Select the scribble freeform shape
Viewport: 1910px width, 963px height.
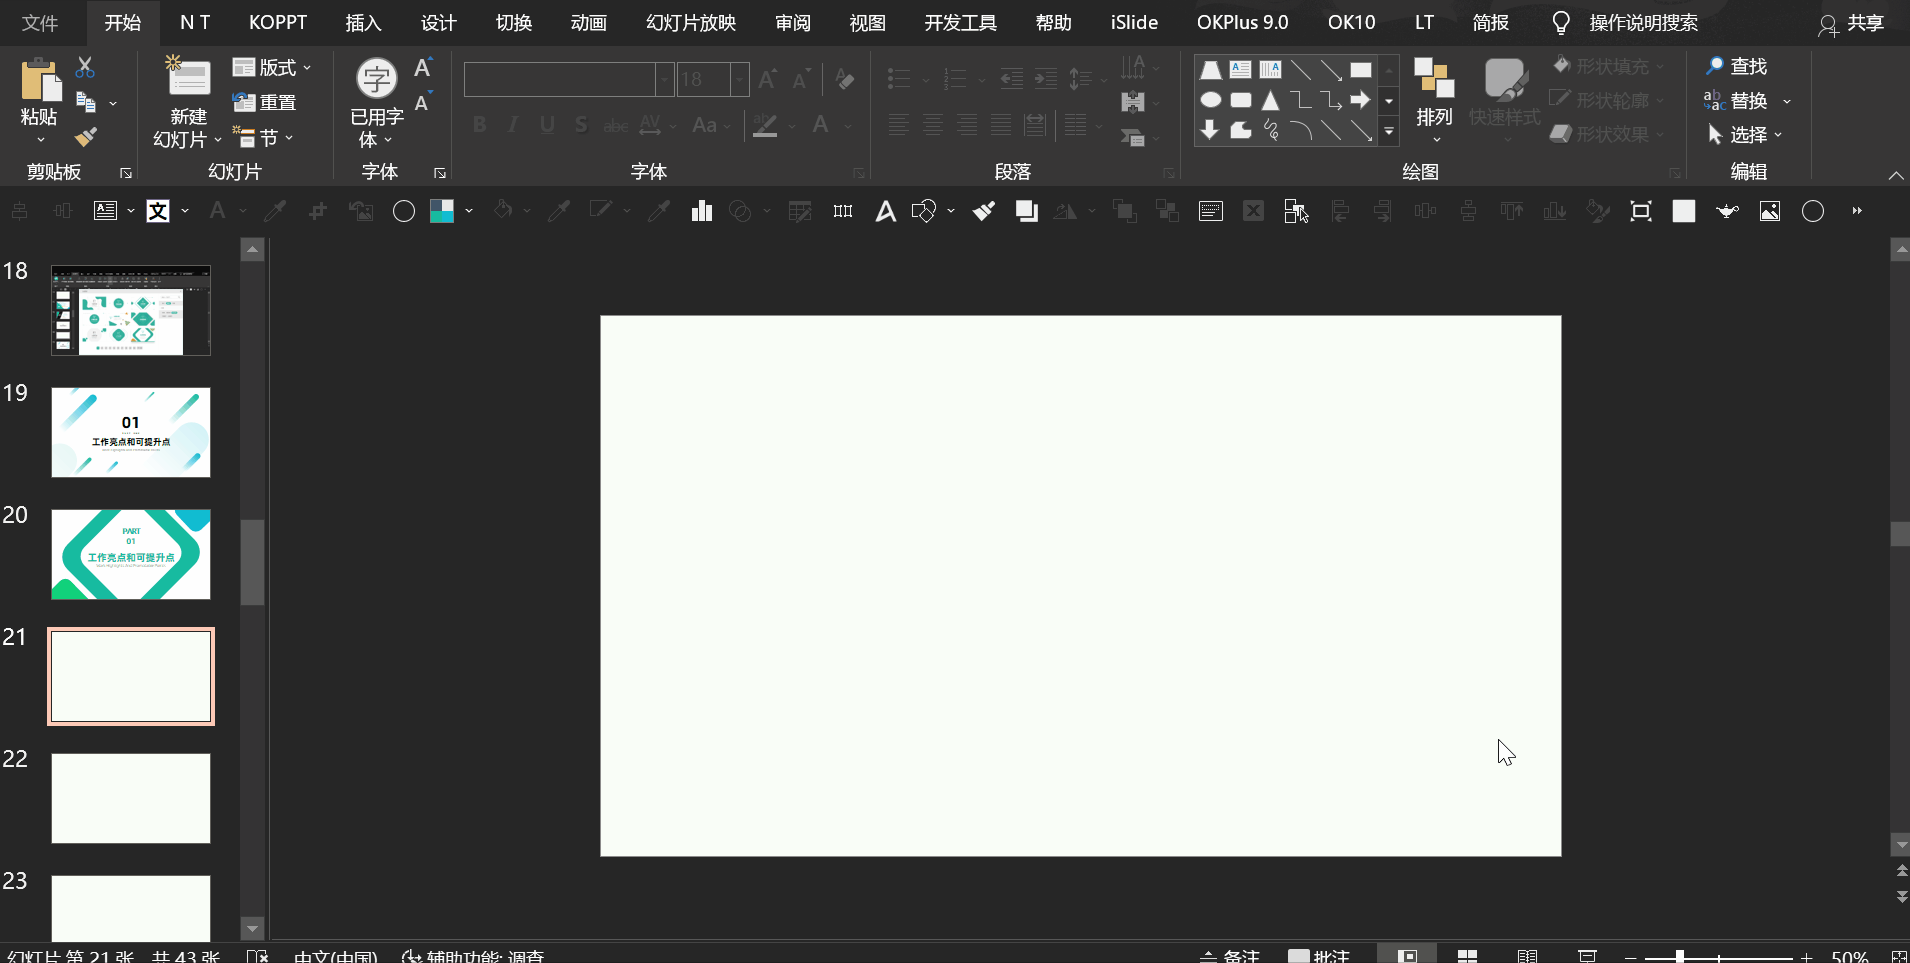tap(1270, 130)
